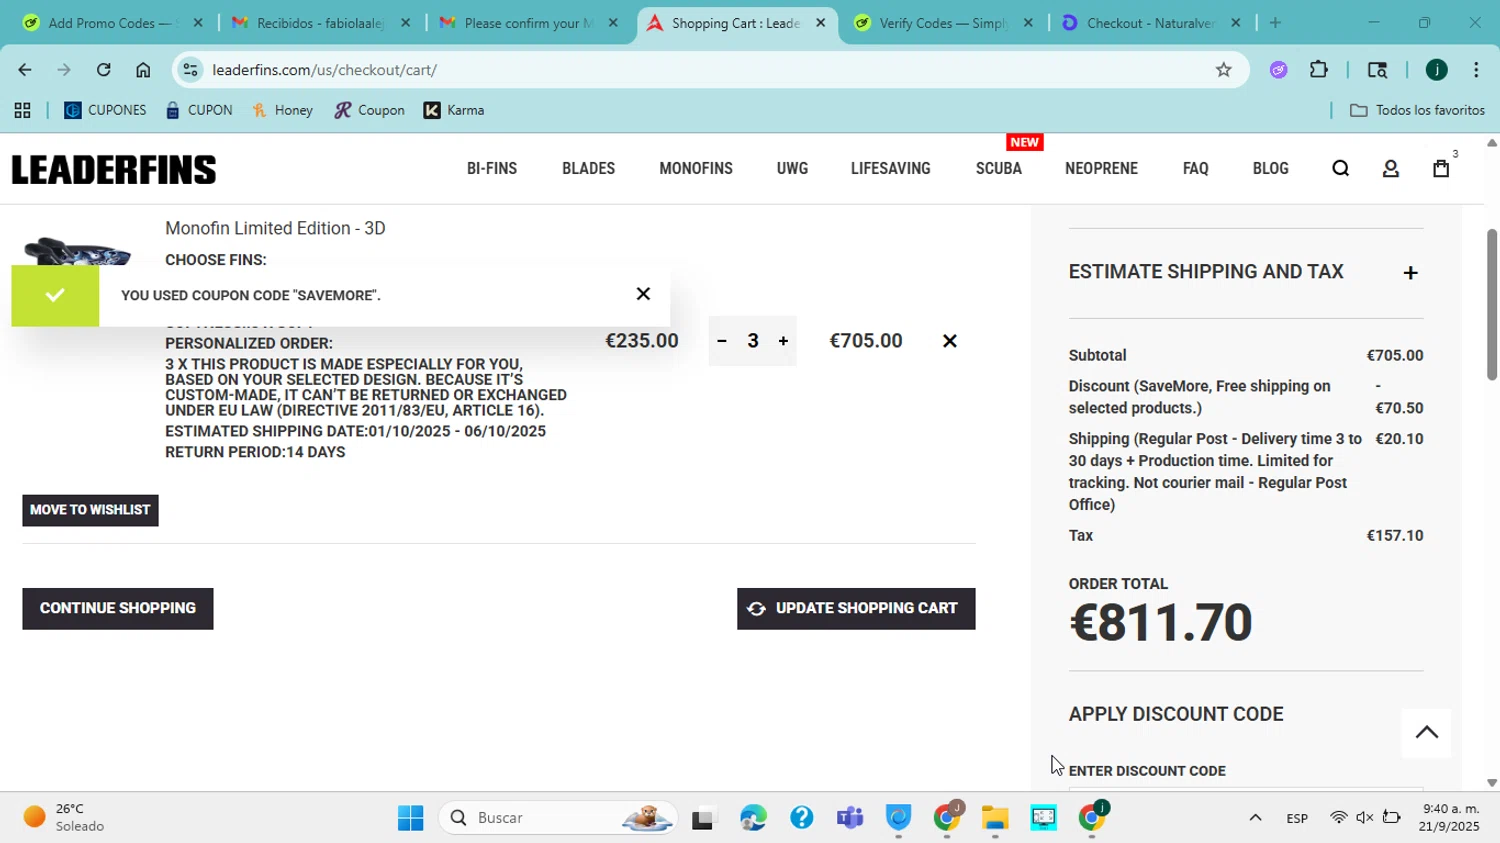The width and height of the screenshot is (1500, 843).
Task: Open the Honey bookmark
Action: tap(283, 111)
